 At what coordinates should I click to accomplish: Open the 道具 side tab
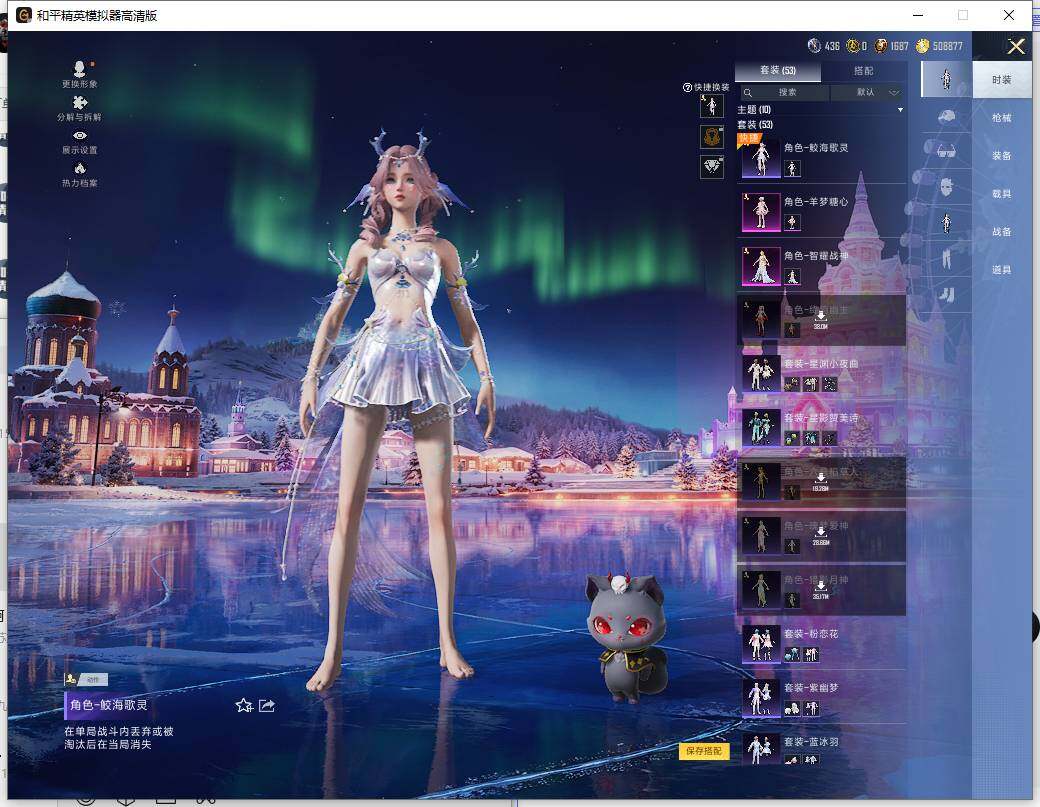[x=1002, y=270]
